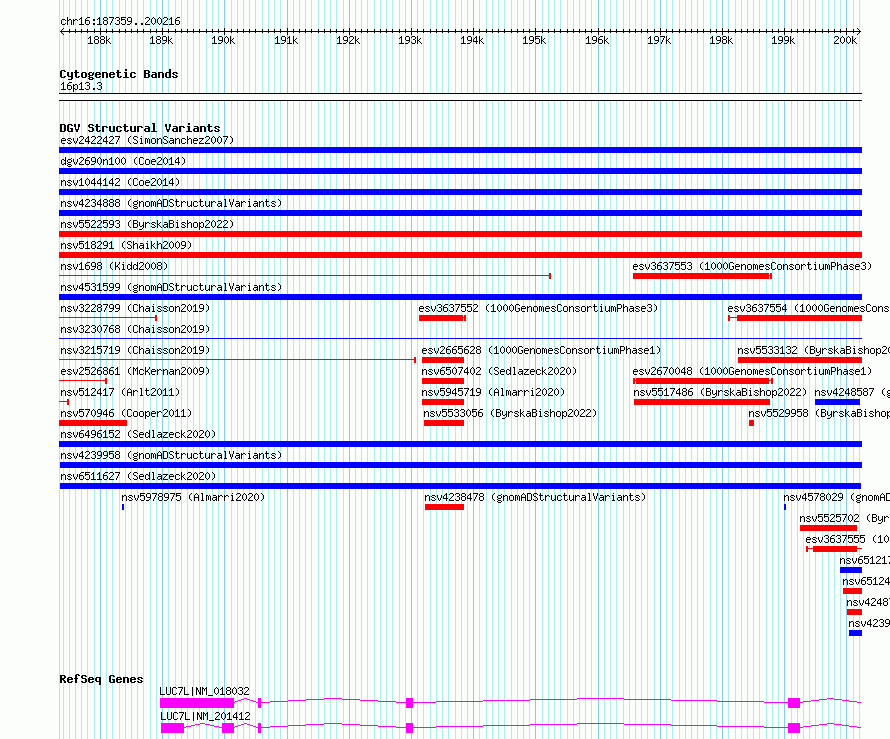Click nsv4238478 (gnomADStructuralVariants) label

[x=535, y=497]
